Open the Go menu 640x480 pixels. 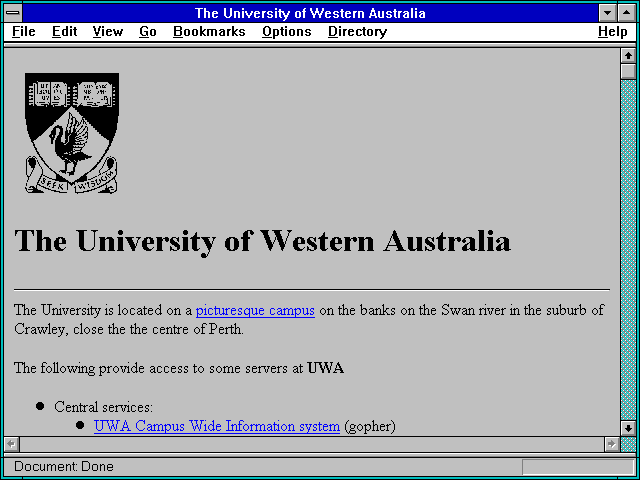coord(148,31)
